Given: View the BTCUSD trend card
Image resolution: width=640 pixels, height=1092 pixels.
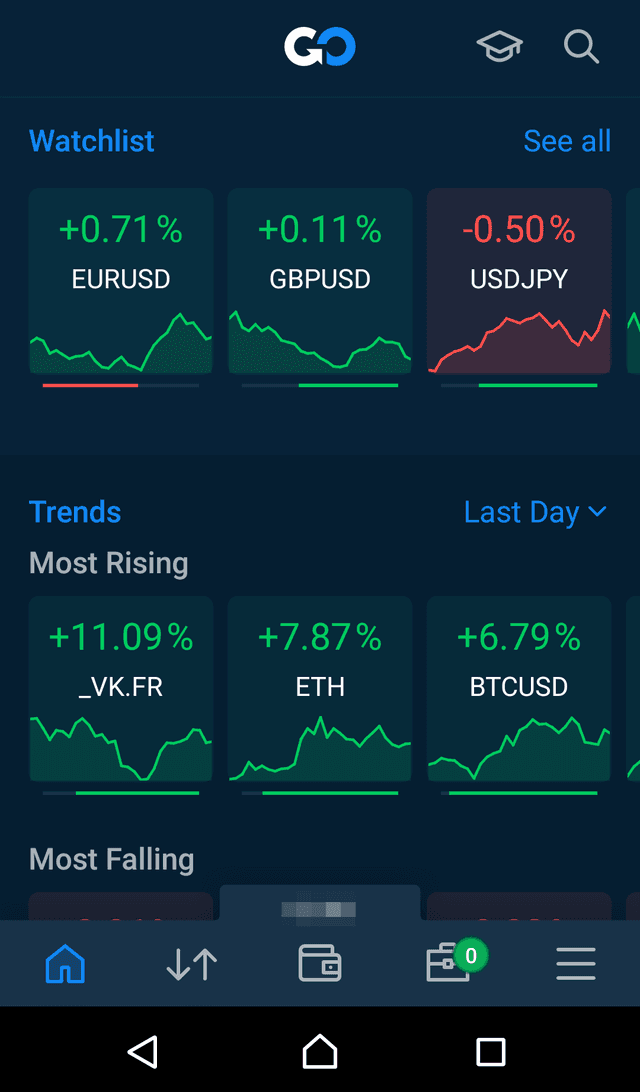Looking at the screenshot, I should tap(518, 690).
